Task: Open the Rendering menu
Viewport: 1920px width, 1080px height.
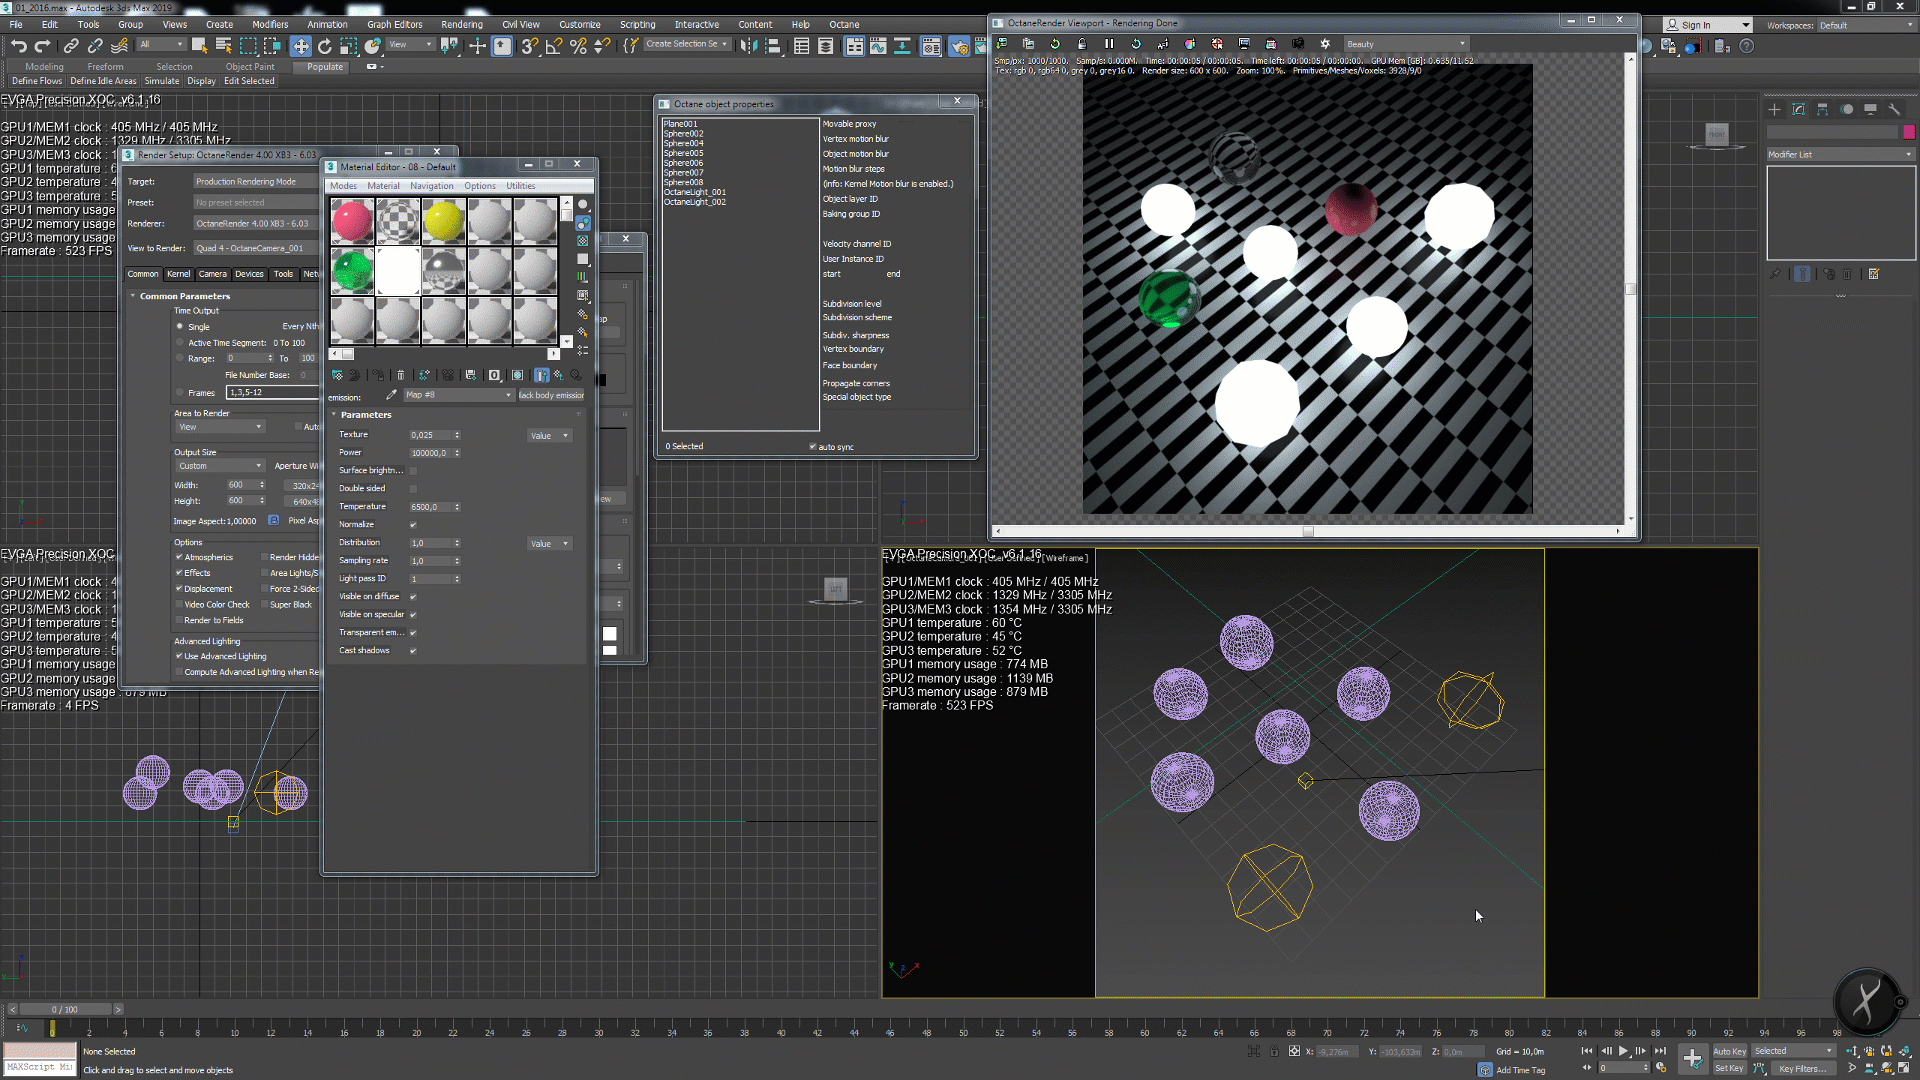Action: point(461,25)
